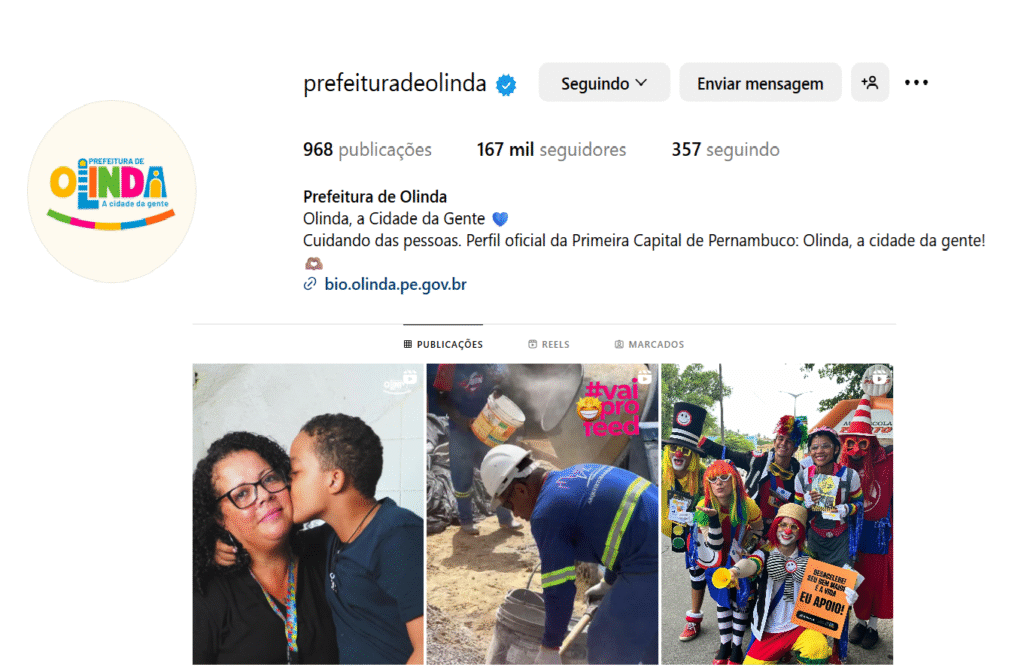This screenshot has height=670, width=1024.
Task: View the 357 seguindo list
Action: coord(726,150)
